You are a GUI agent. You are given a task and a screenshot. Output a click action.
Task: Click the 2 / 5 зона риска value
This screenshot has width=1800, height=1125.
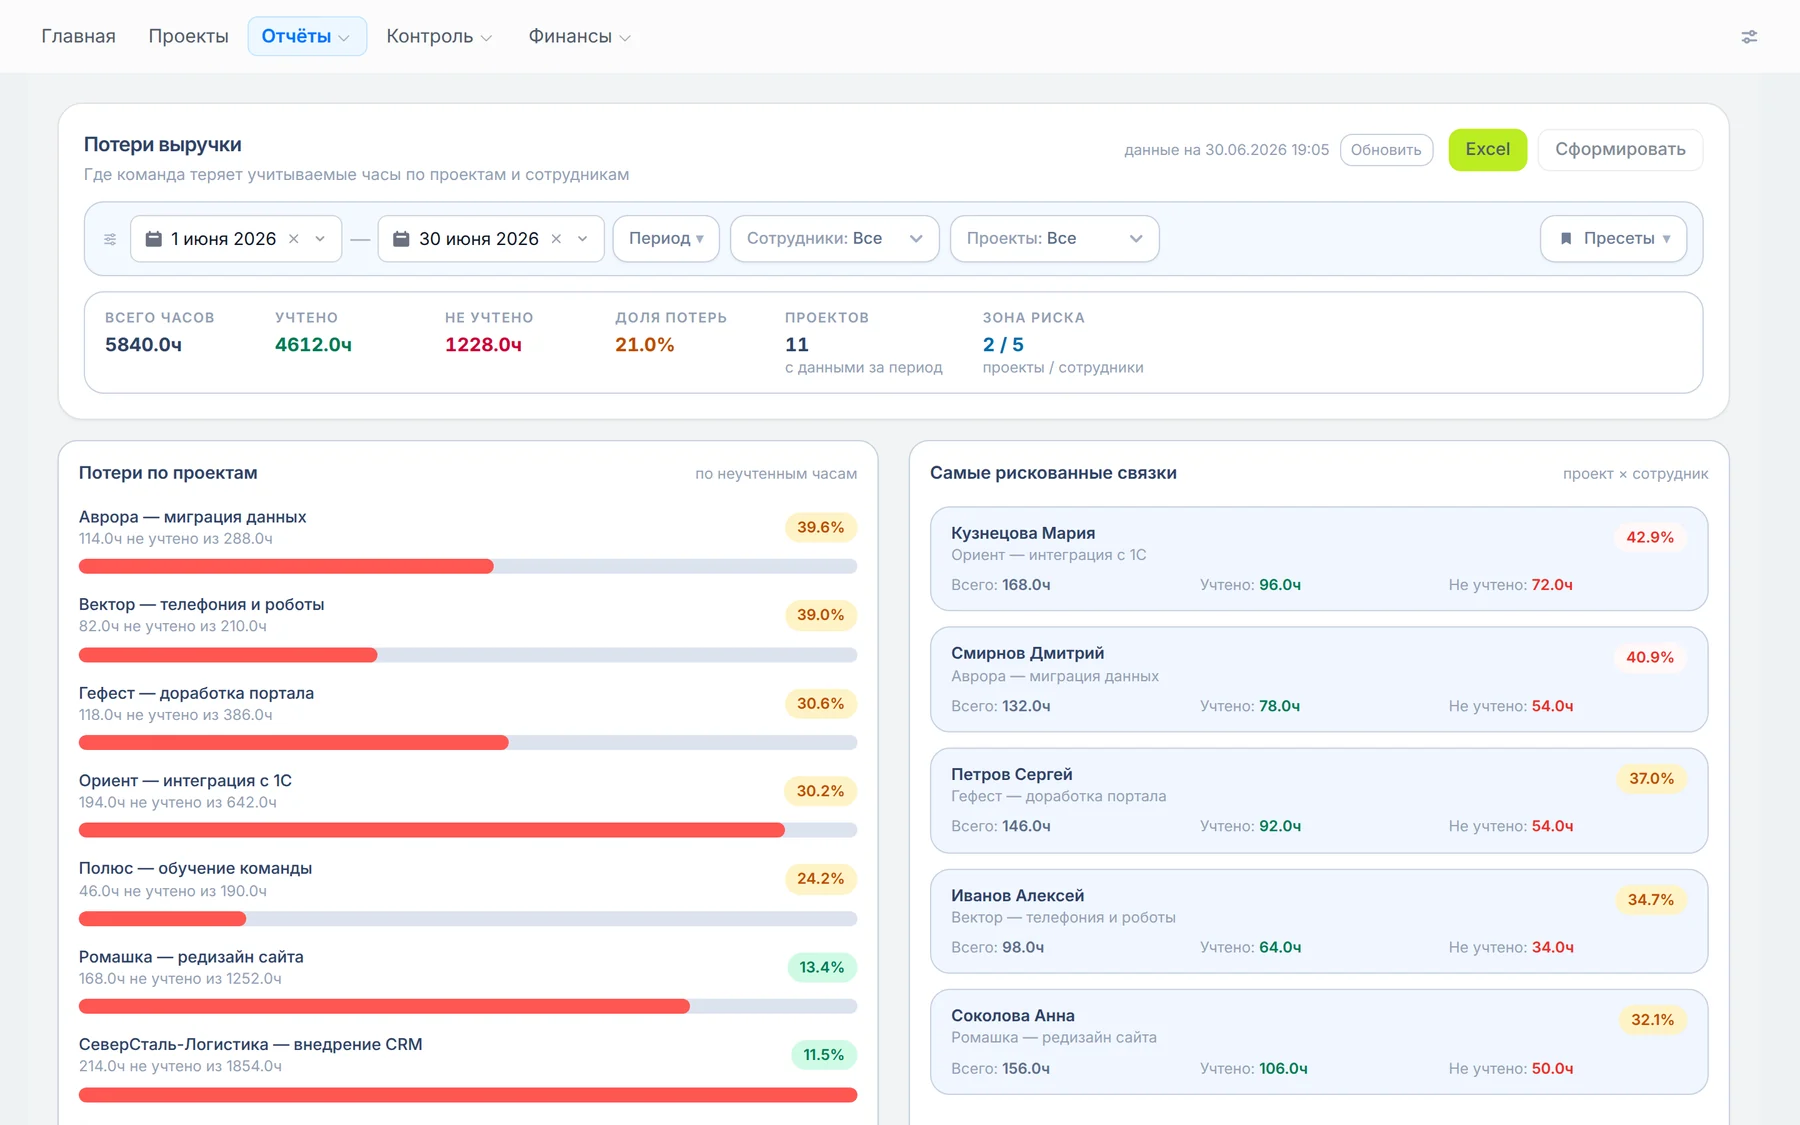1003,345
